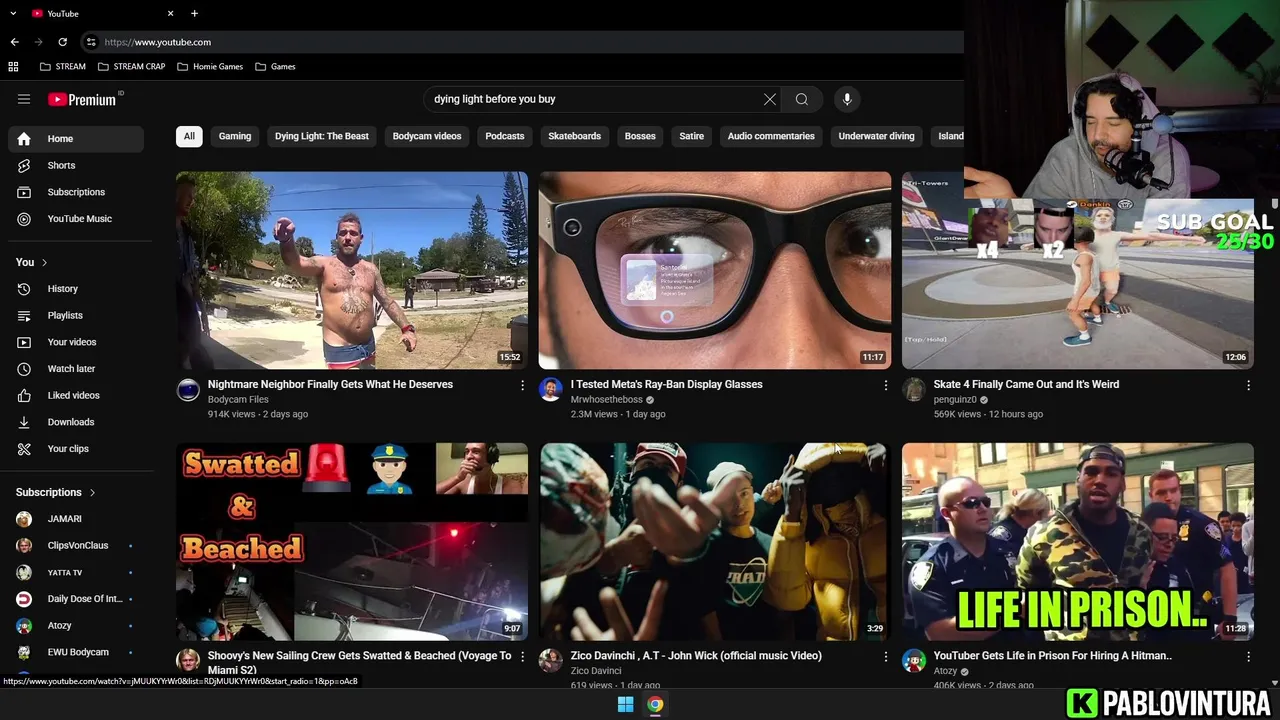Image resolution: width=1280 pixels, height=720 pixels.
Task: Open Atozy channel in subscriptions list
Action: click(76, 626)
